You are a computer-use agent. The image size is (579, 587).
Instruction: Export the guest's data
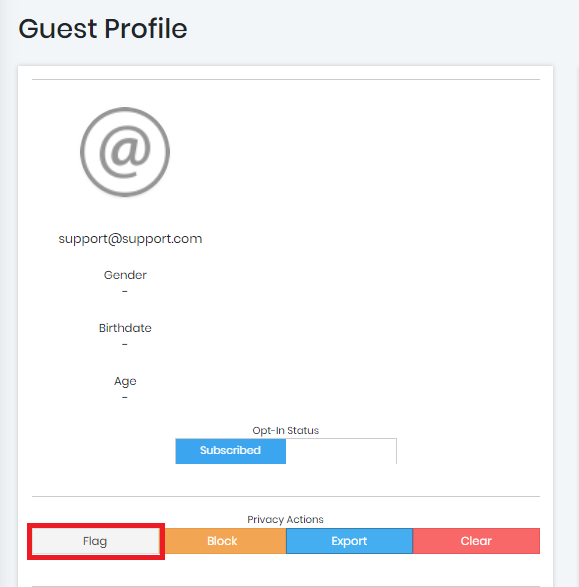tap(349, 541)
